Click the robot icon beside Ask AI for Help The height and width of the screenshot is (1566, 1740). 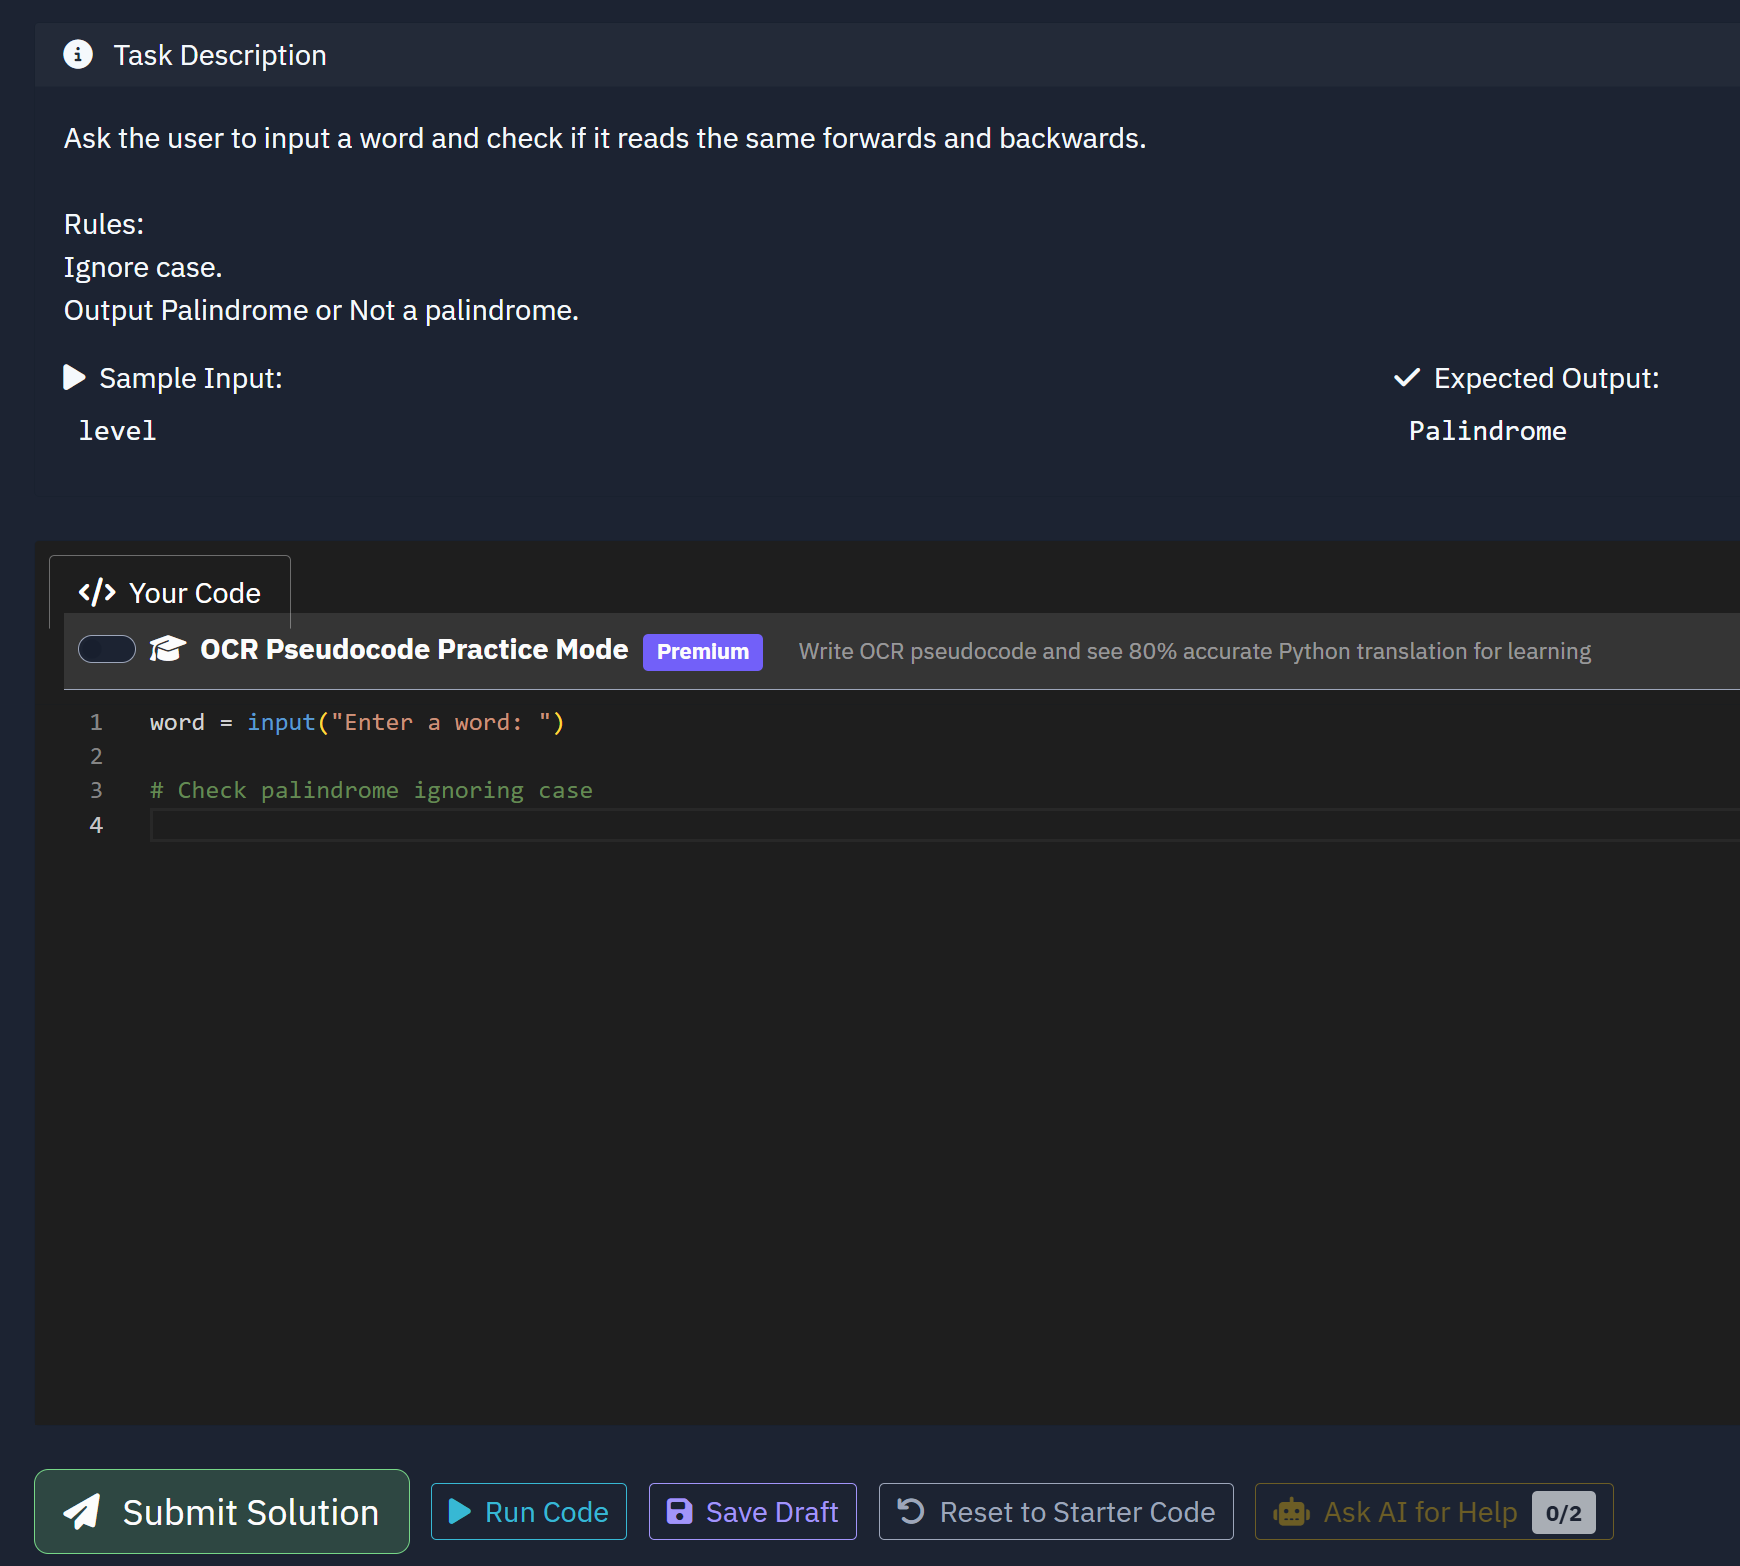click(1291, 1512)
